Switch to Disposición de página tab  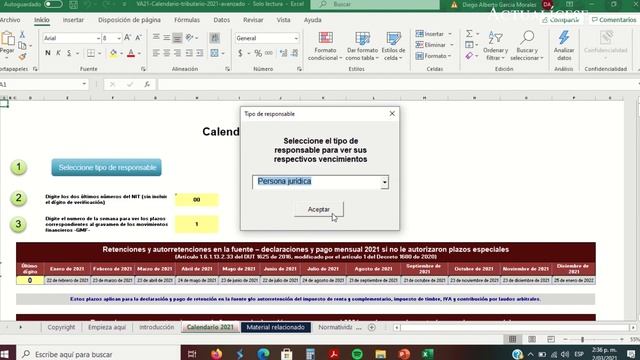click(x=129, y=20)
